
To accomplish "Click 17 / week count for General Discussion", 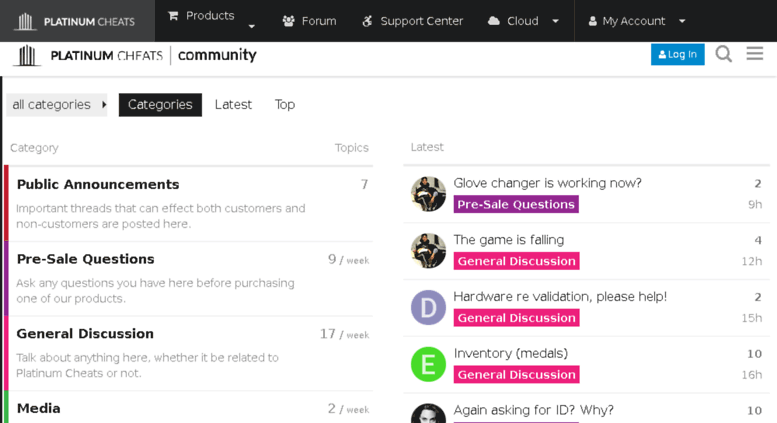I will pos(344,334).
